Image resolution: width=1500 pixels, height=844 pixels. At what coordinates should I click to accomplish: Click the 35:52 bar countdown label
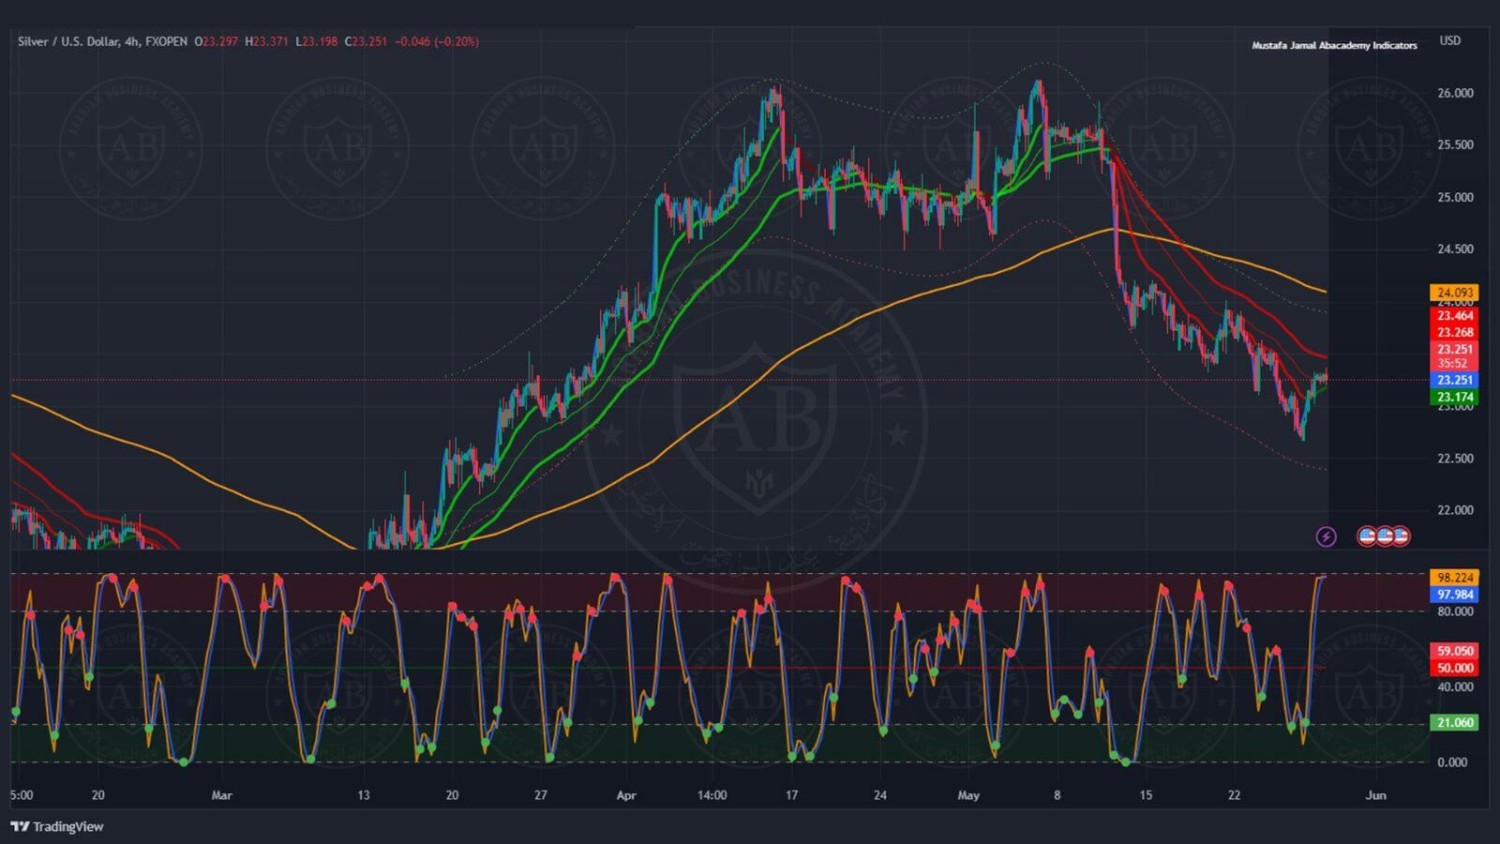(1453, 363)
